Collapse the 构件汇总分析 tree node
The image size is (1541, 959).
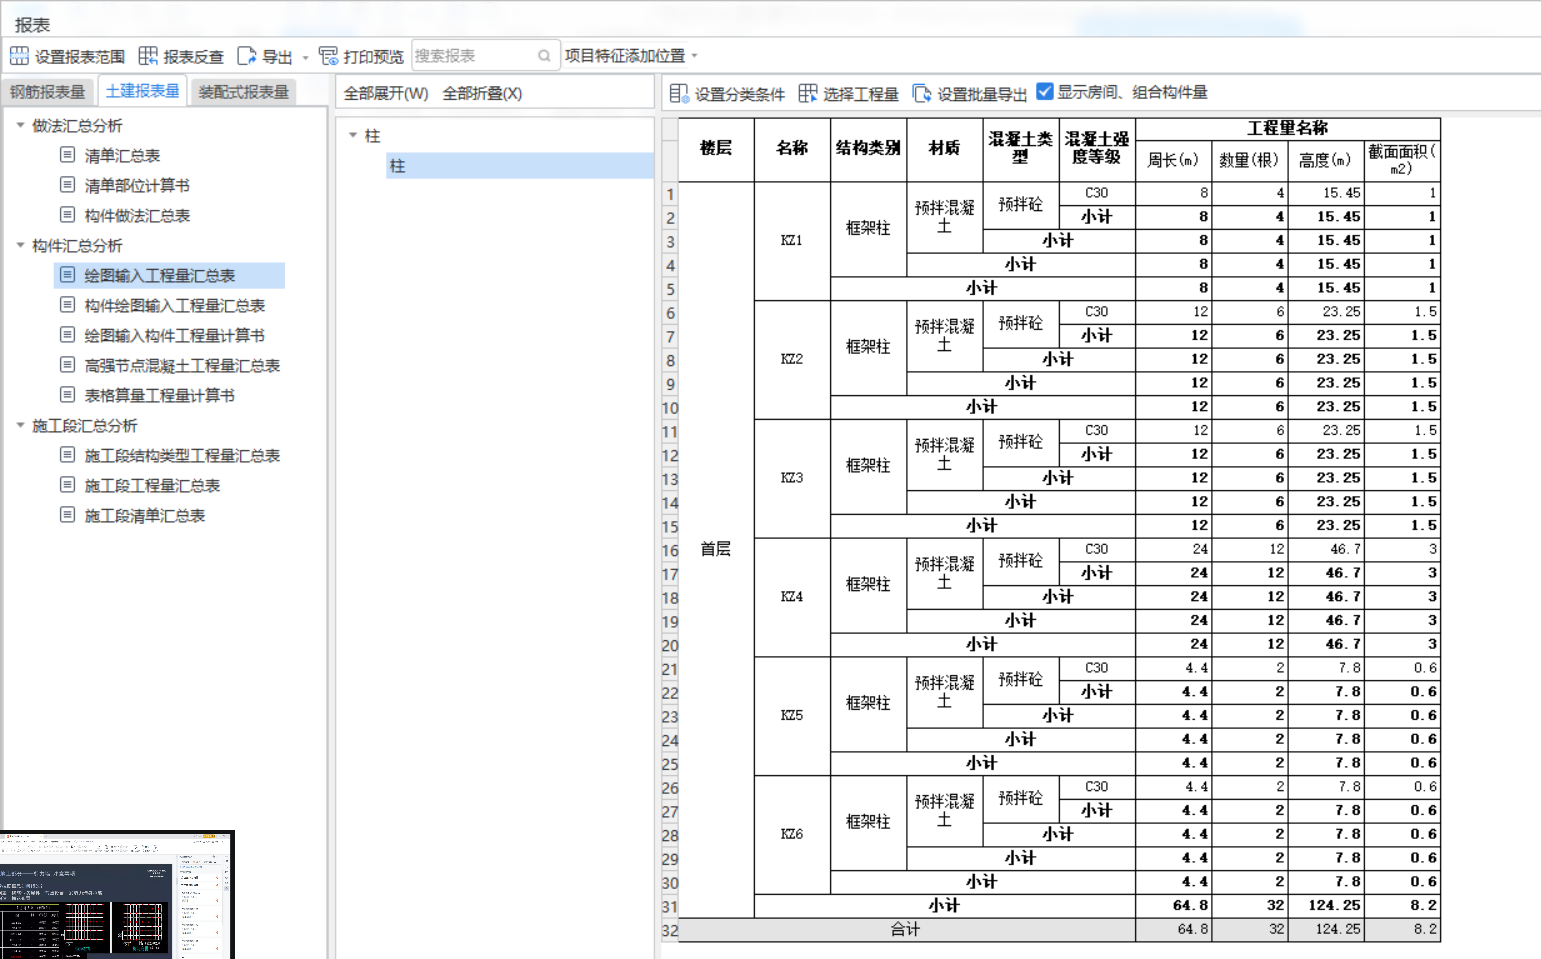(20, 245)
